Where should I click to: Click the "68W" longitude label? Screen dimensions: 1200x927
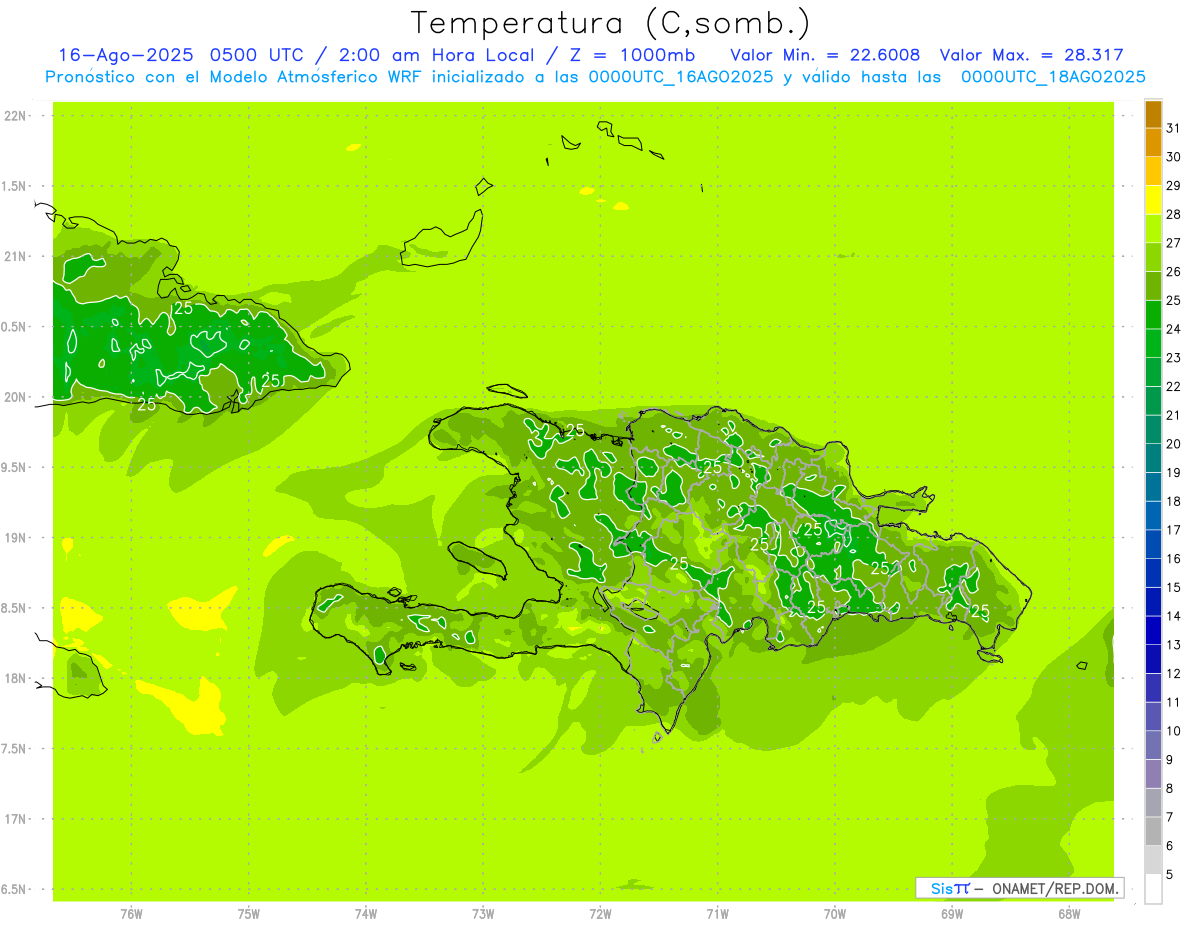[1069, 914]
